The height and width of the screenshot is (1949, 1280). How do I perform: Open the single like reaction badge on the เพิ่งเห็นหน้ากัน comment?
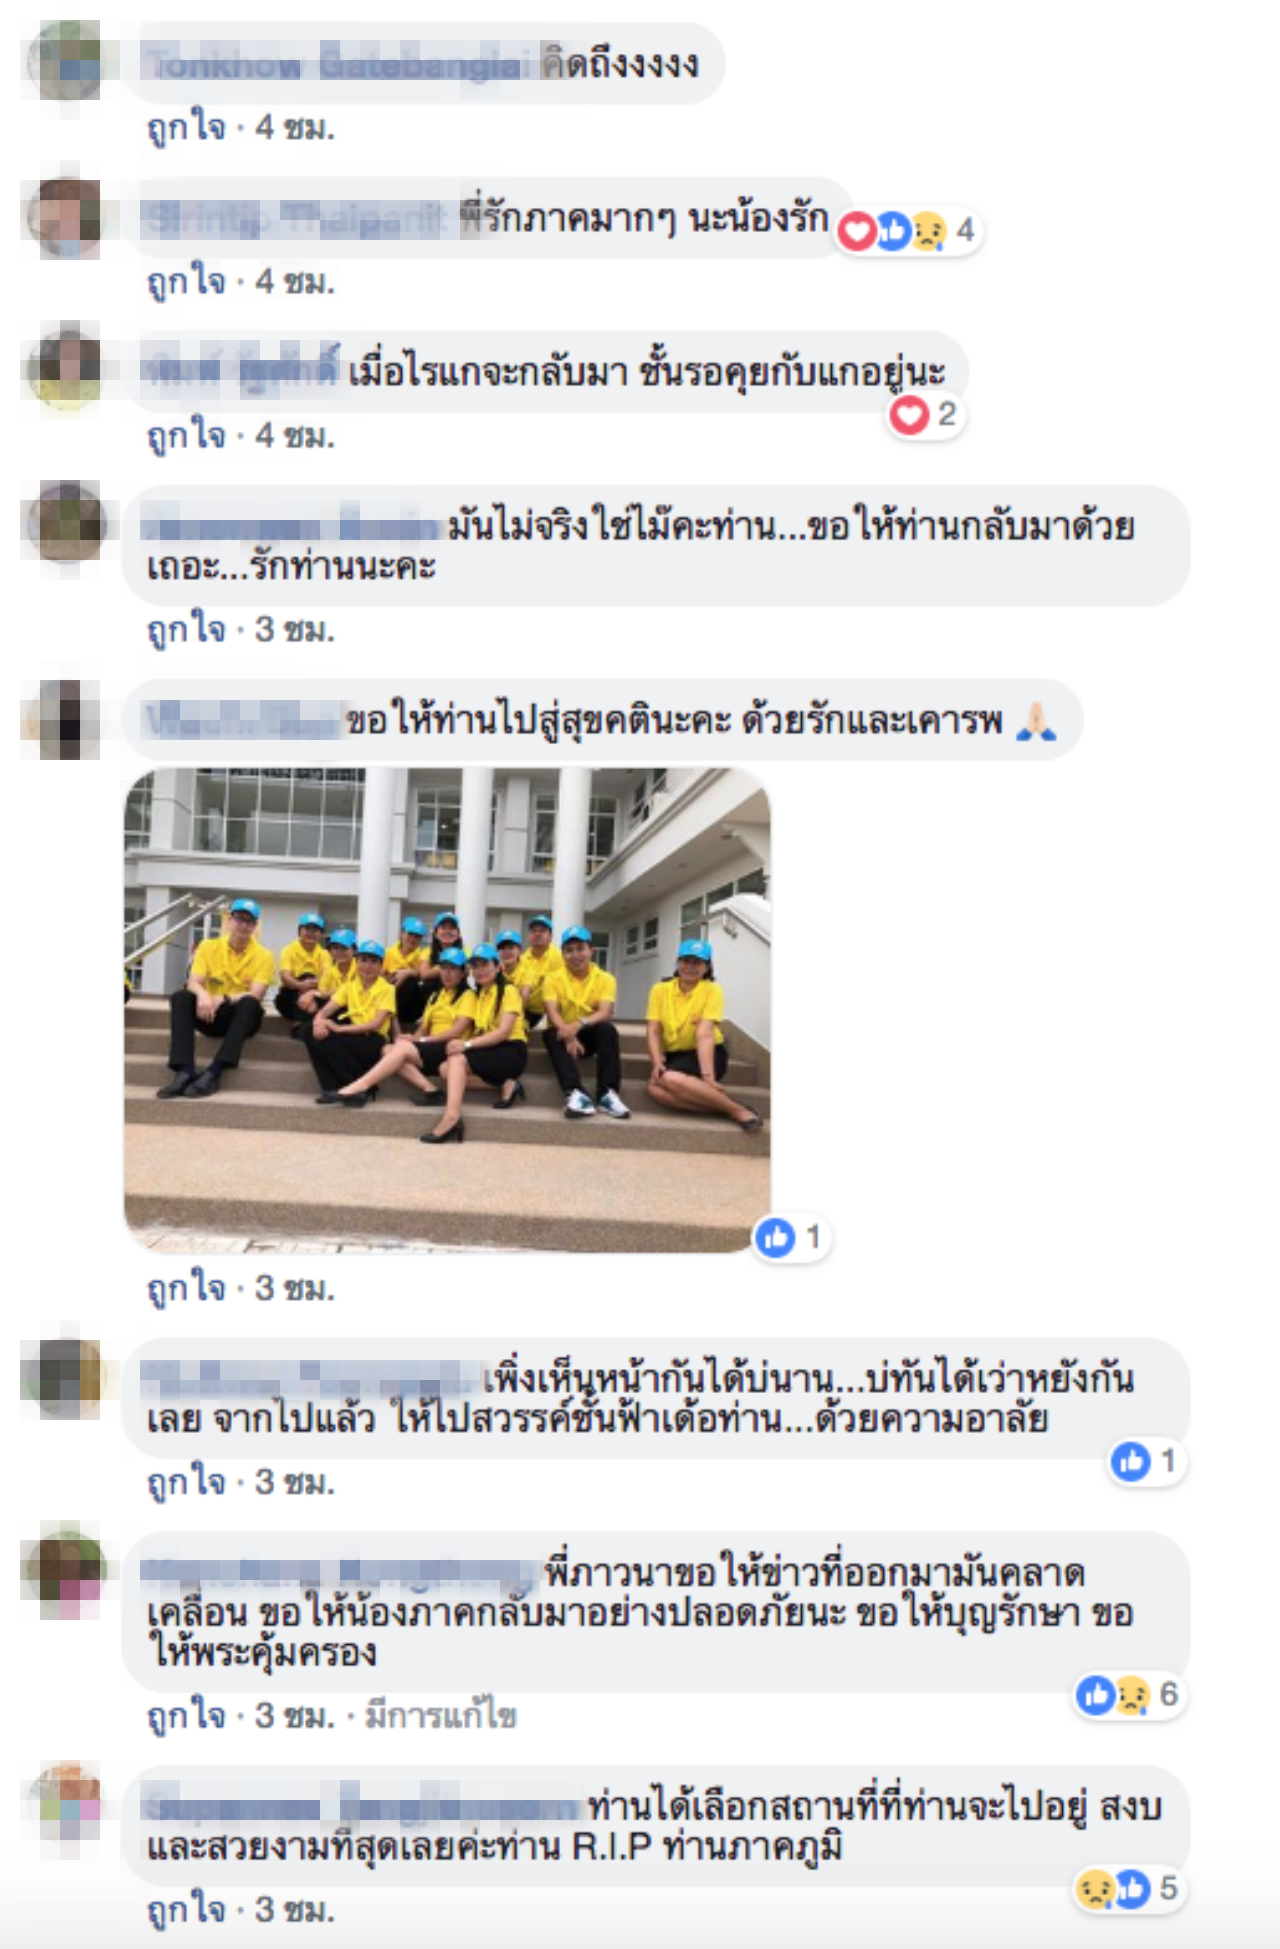pos(1146,1462)
